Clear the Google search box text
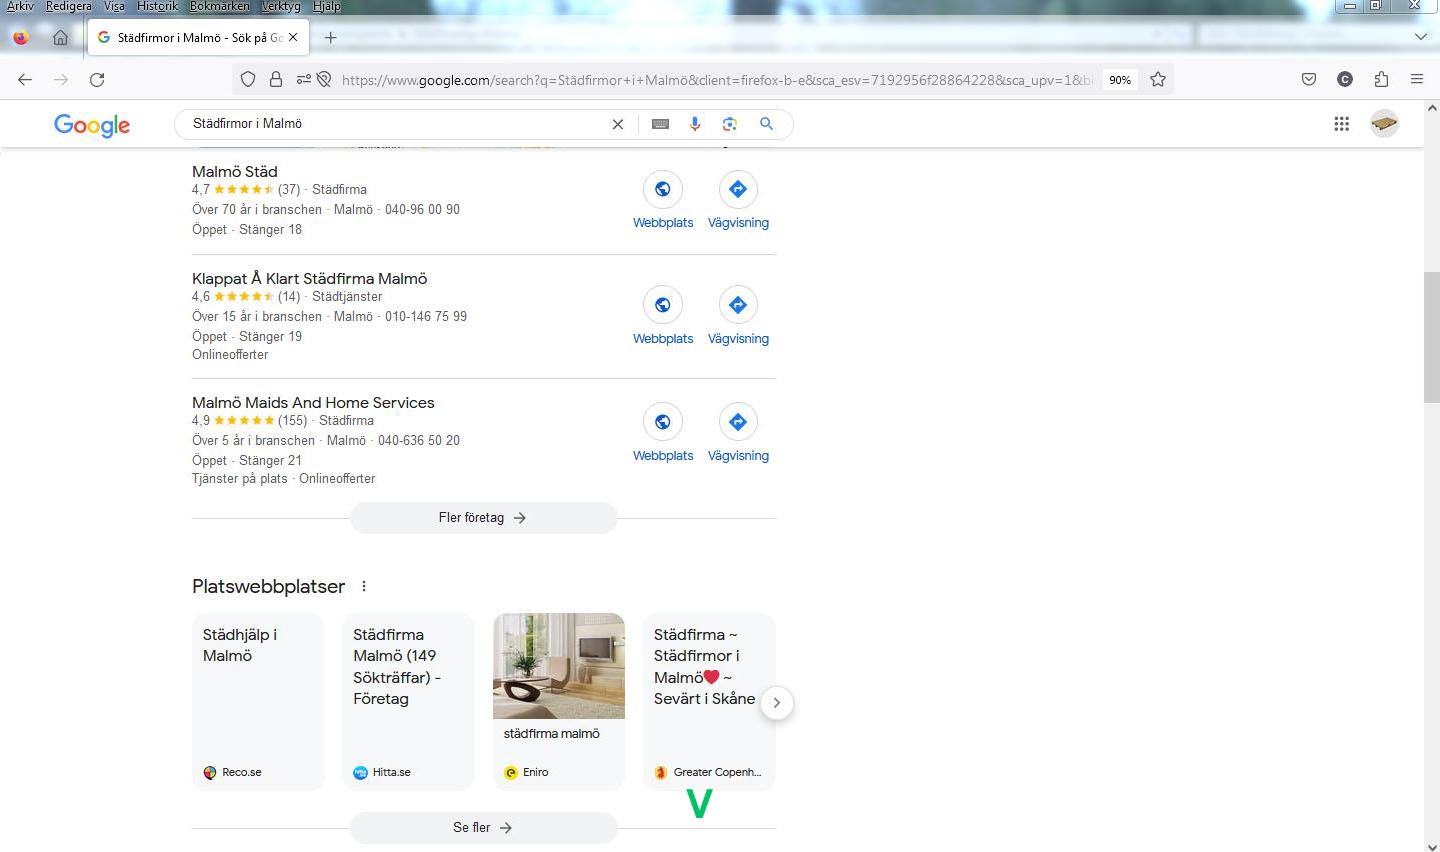 click(x=617, y=124)
